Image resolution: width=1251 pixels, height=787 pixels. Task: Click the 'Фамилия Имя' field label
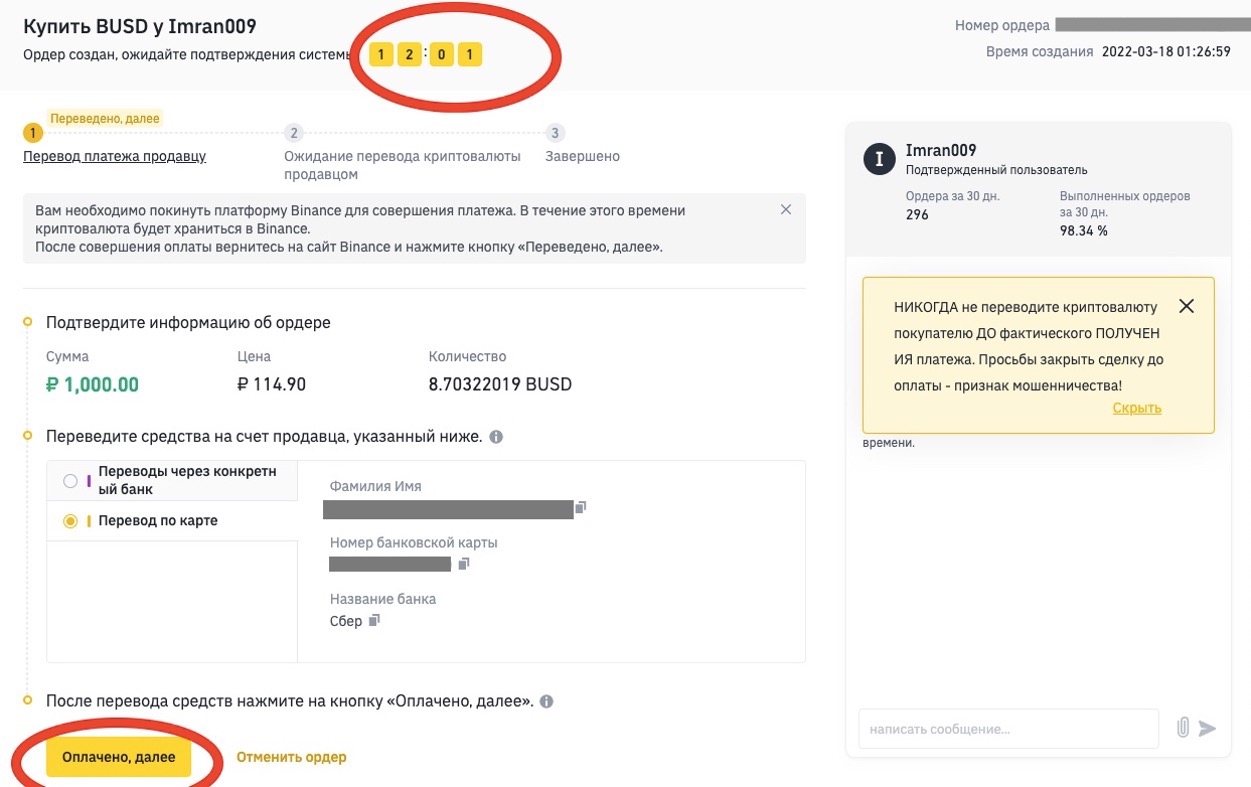pos(376,487)
